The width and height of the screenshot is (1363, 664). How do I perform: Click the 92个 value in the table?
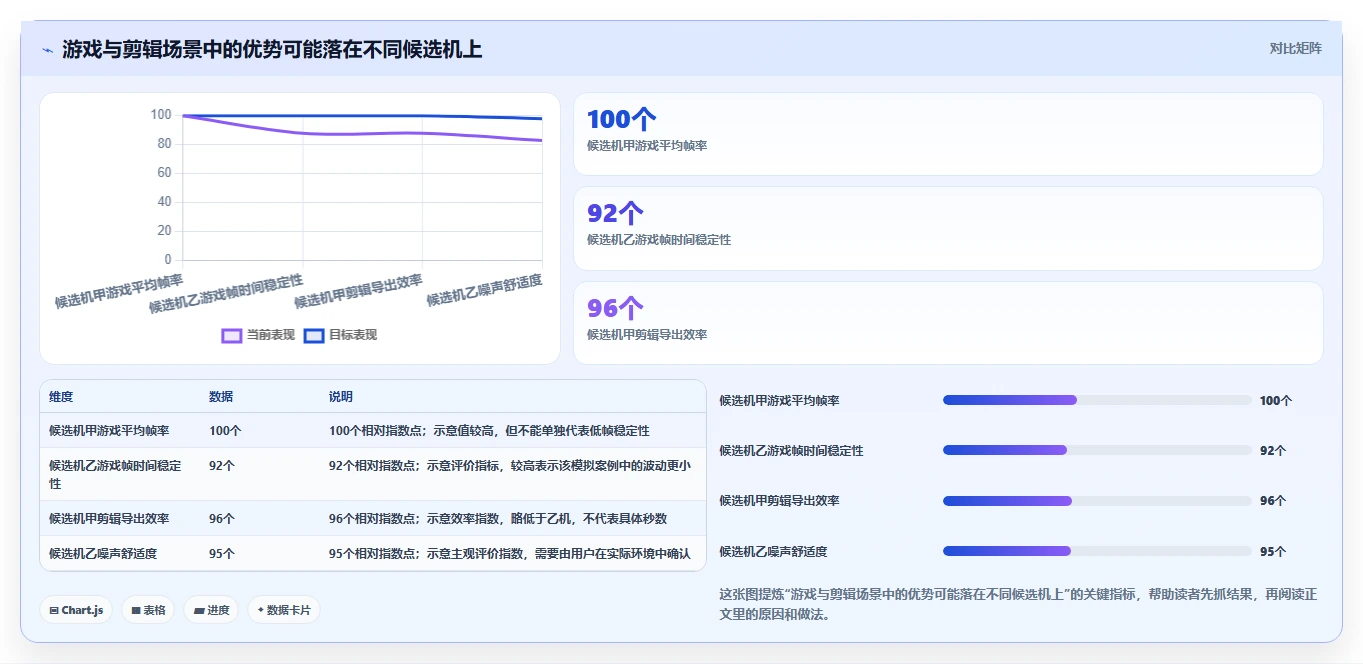coord(222,466)
